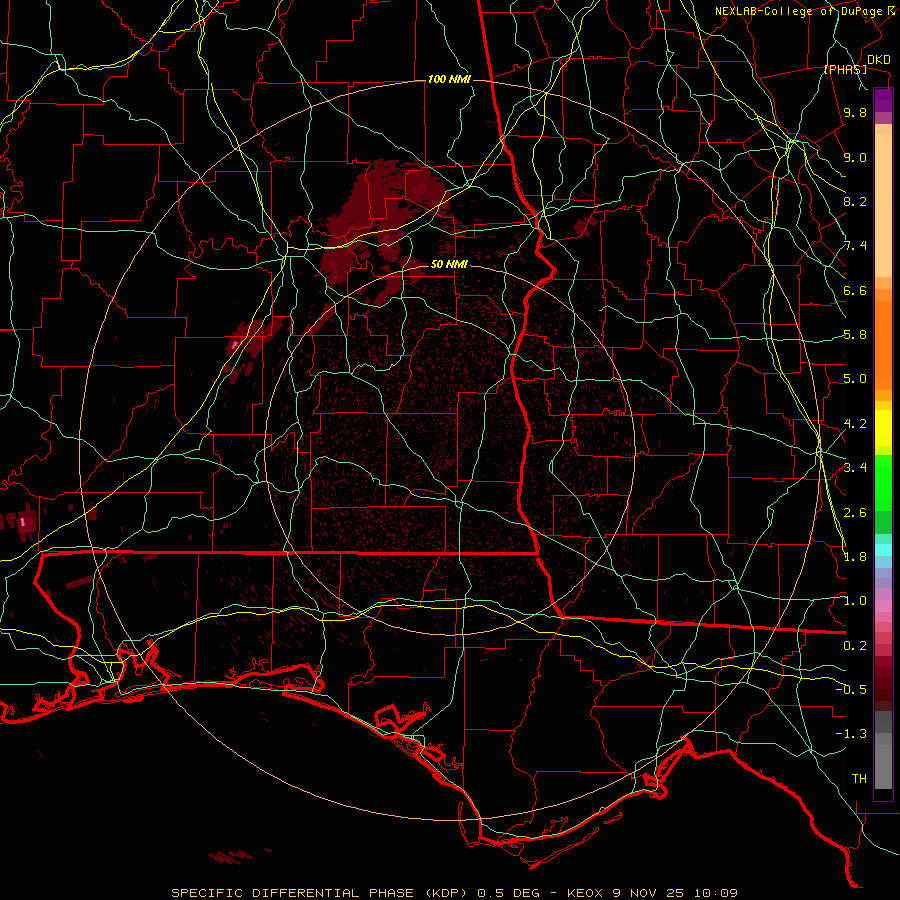Image resolution: width=900 pixels, height=900 pixels.
Task: Pick the bright yellow segment of color bar
Action: pos(883,428)
